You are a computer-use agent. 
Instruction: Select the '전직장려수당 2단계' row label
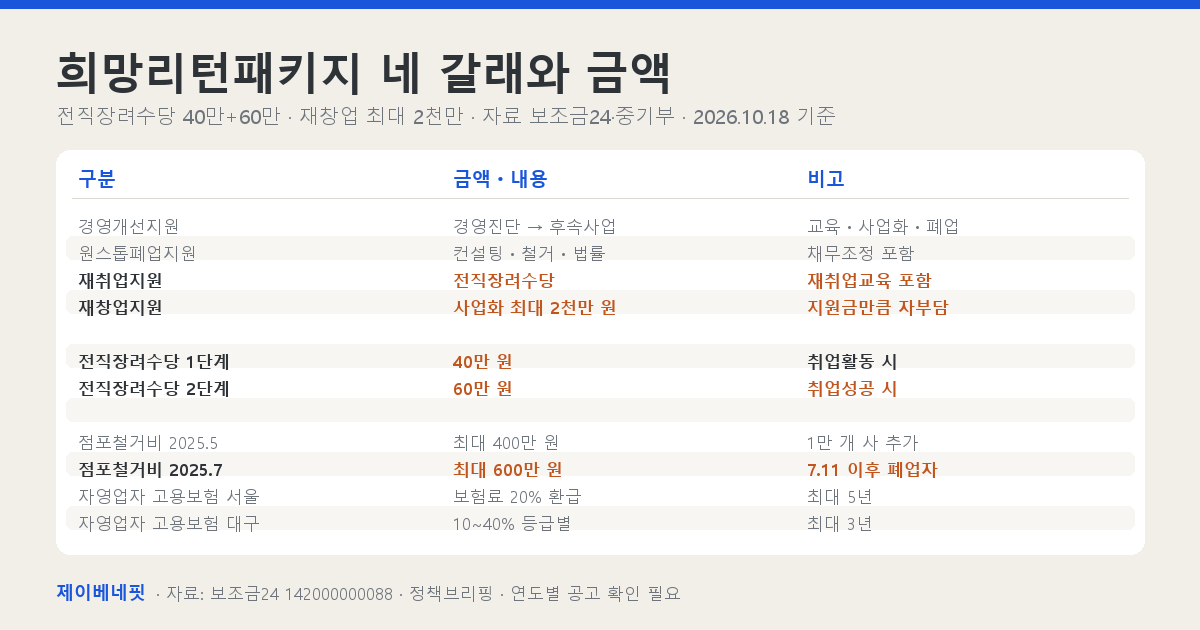[x=153, y=388]
